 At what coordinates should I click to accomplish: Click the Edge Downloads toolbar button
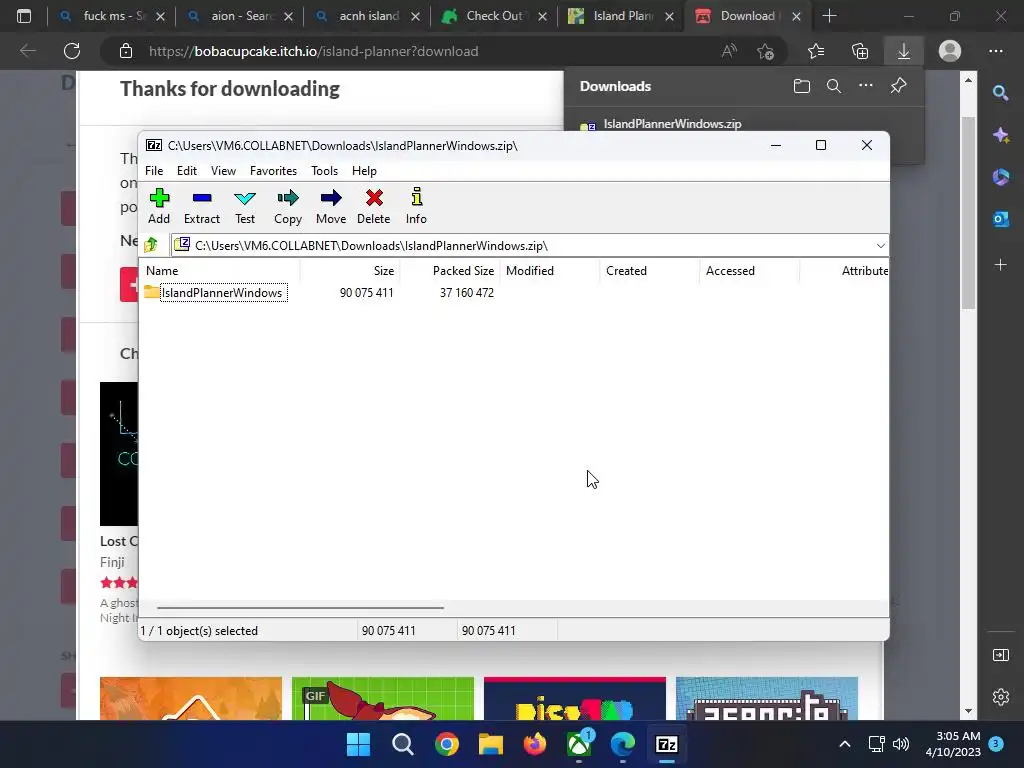pyautogui.click(x=904, y=51)
